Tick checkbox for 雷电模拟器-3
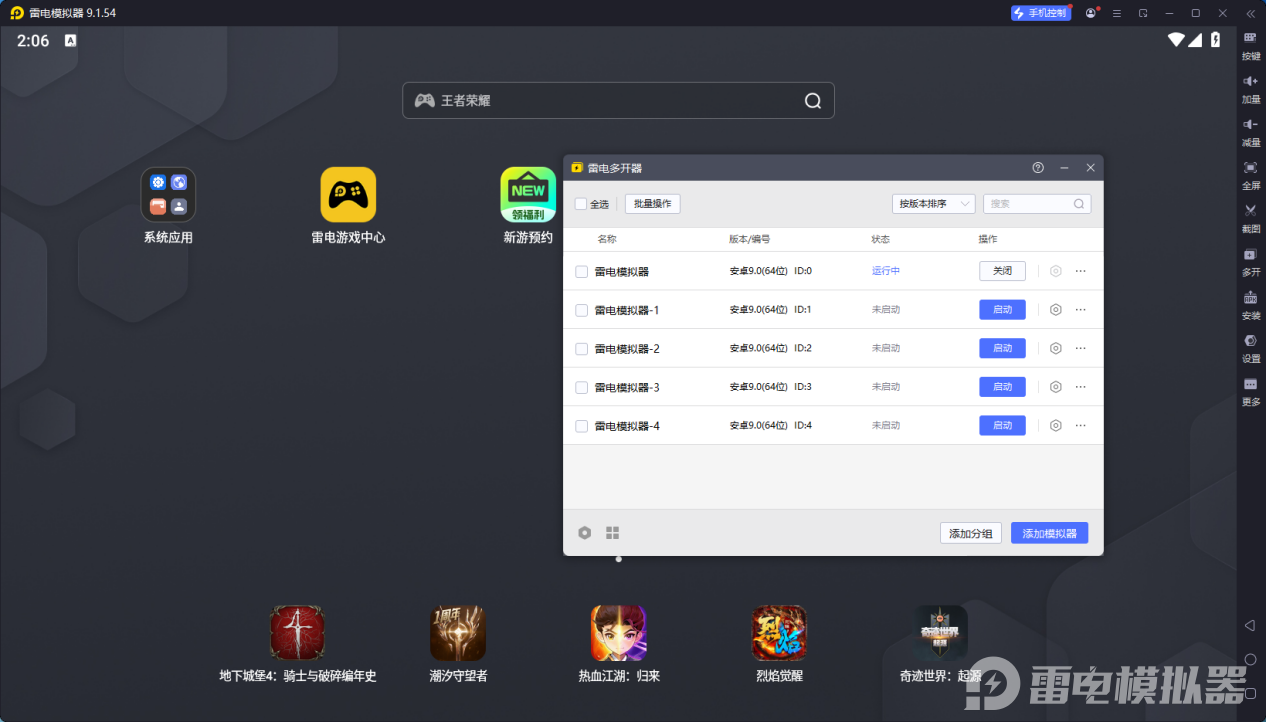Image resolution: width=1266 pixels, height=722 pixels. pyautogui.click(x=581, y=387)
